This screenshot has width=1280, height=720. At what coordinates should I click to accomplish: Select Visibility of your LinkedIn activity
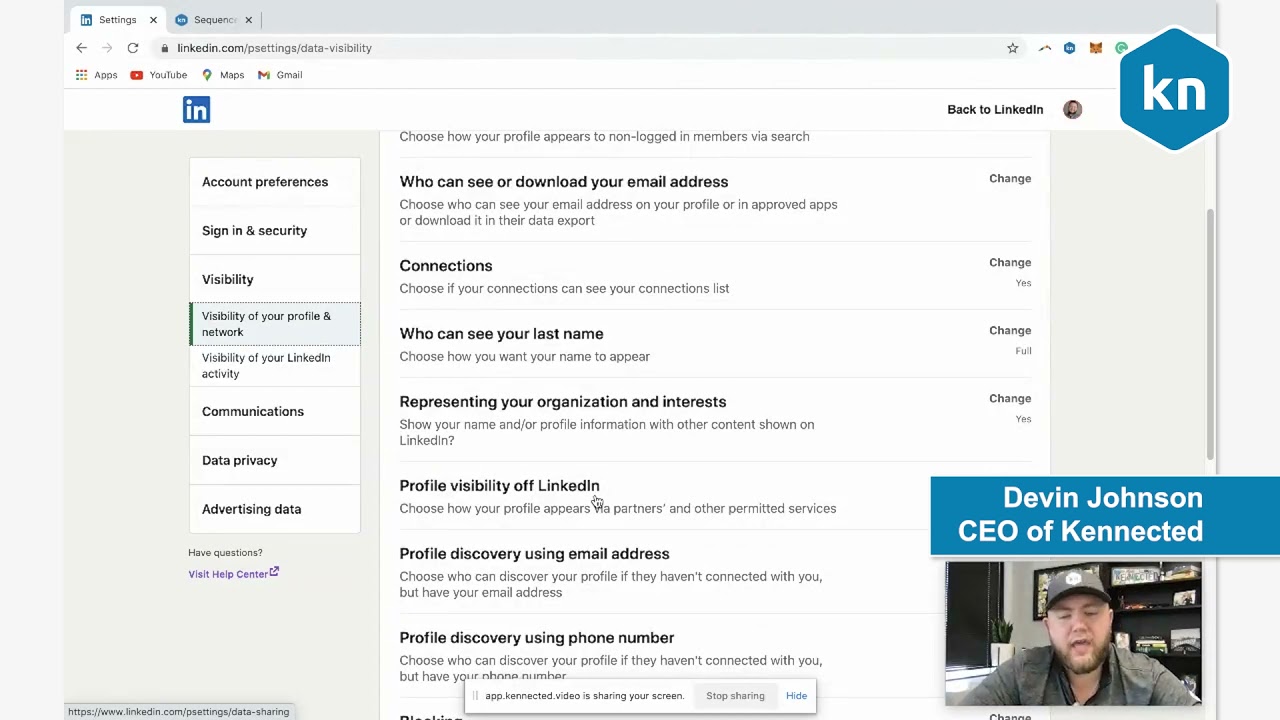click(275, 366)
